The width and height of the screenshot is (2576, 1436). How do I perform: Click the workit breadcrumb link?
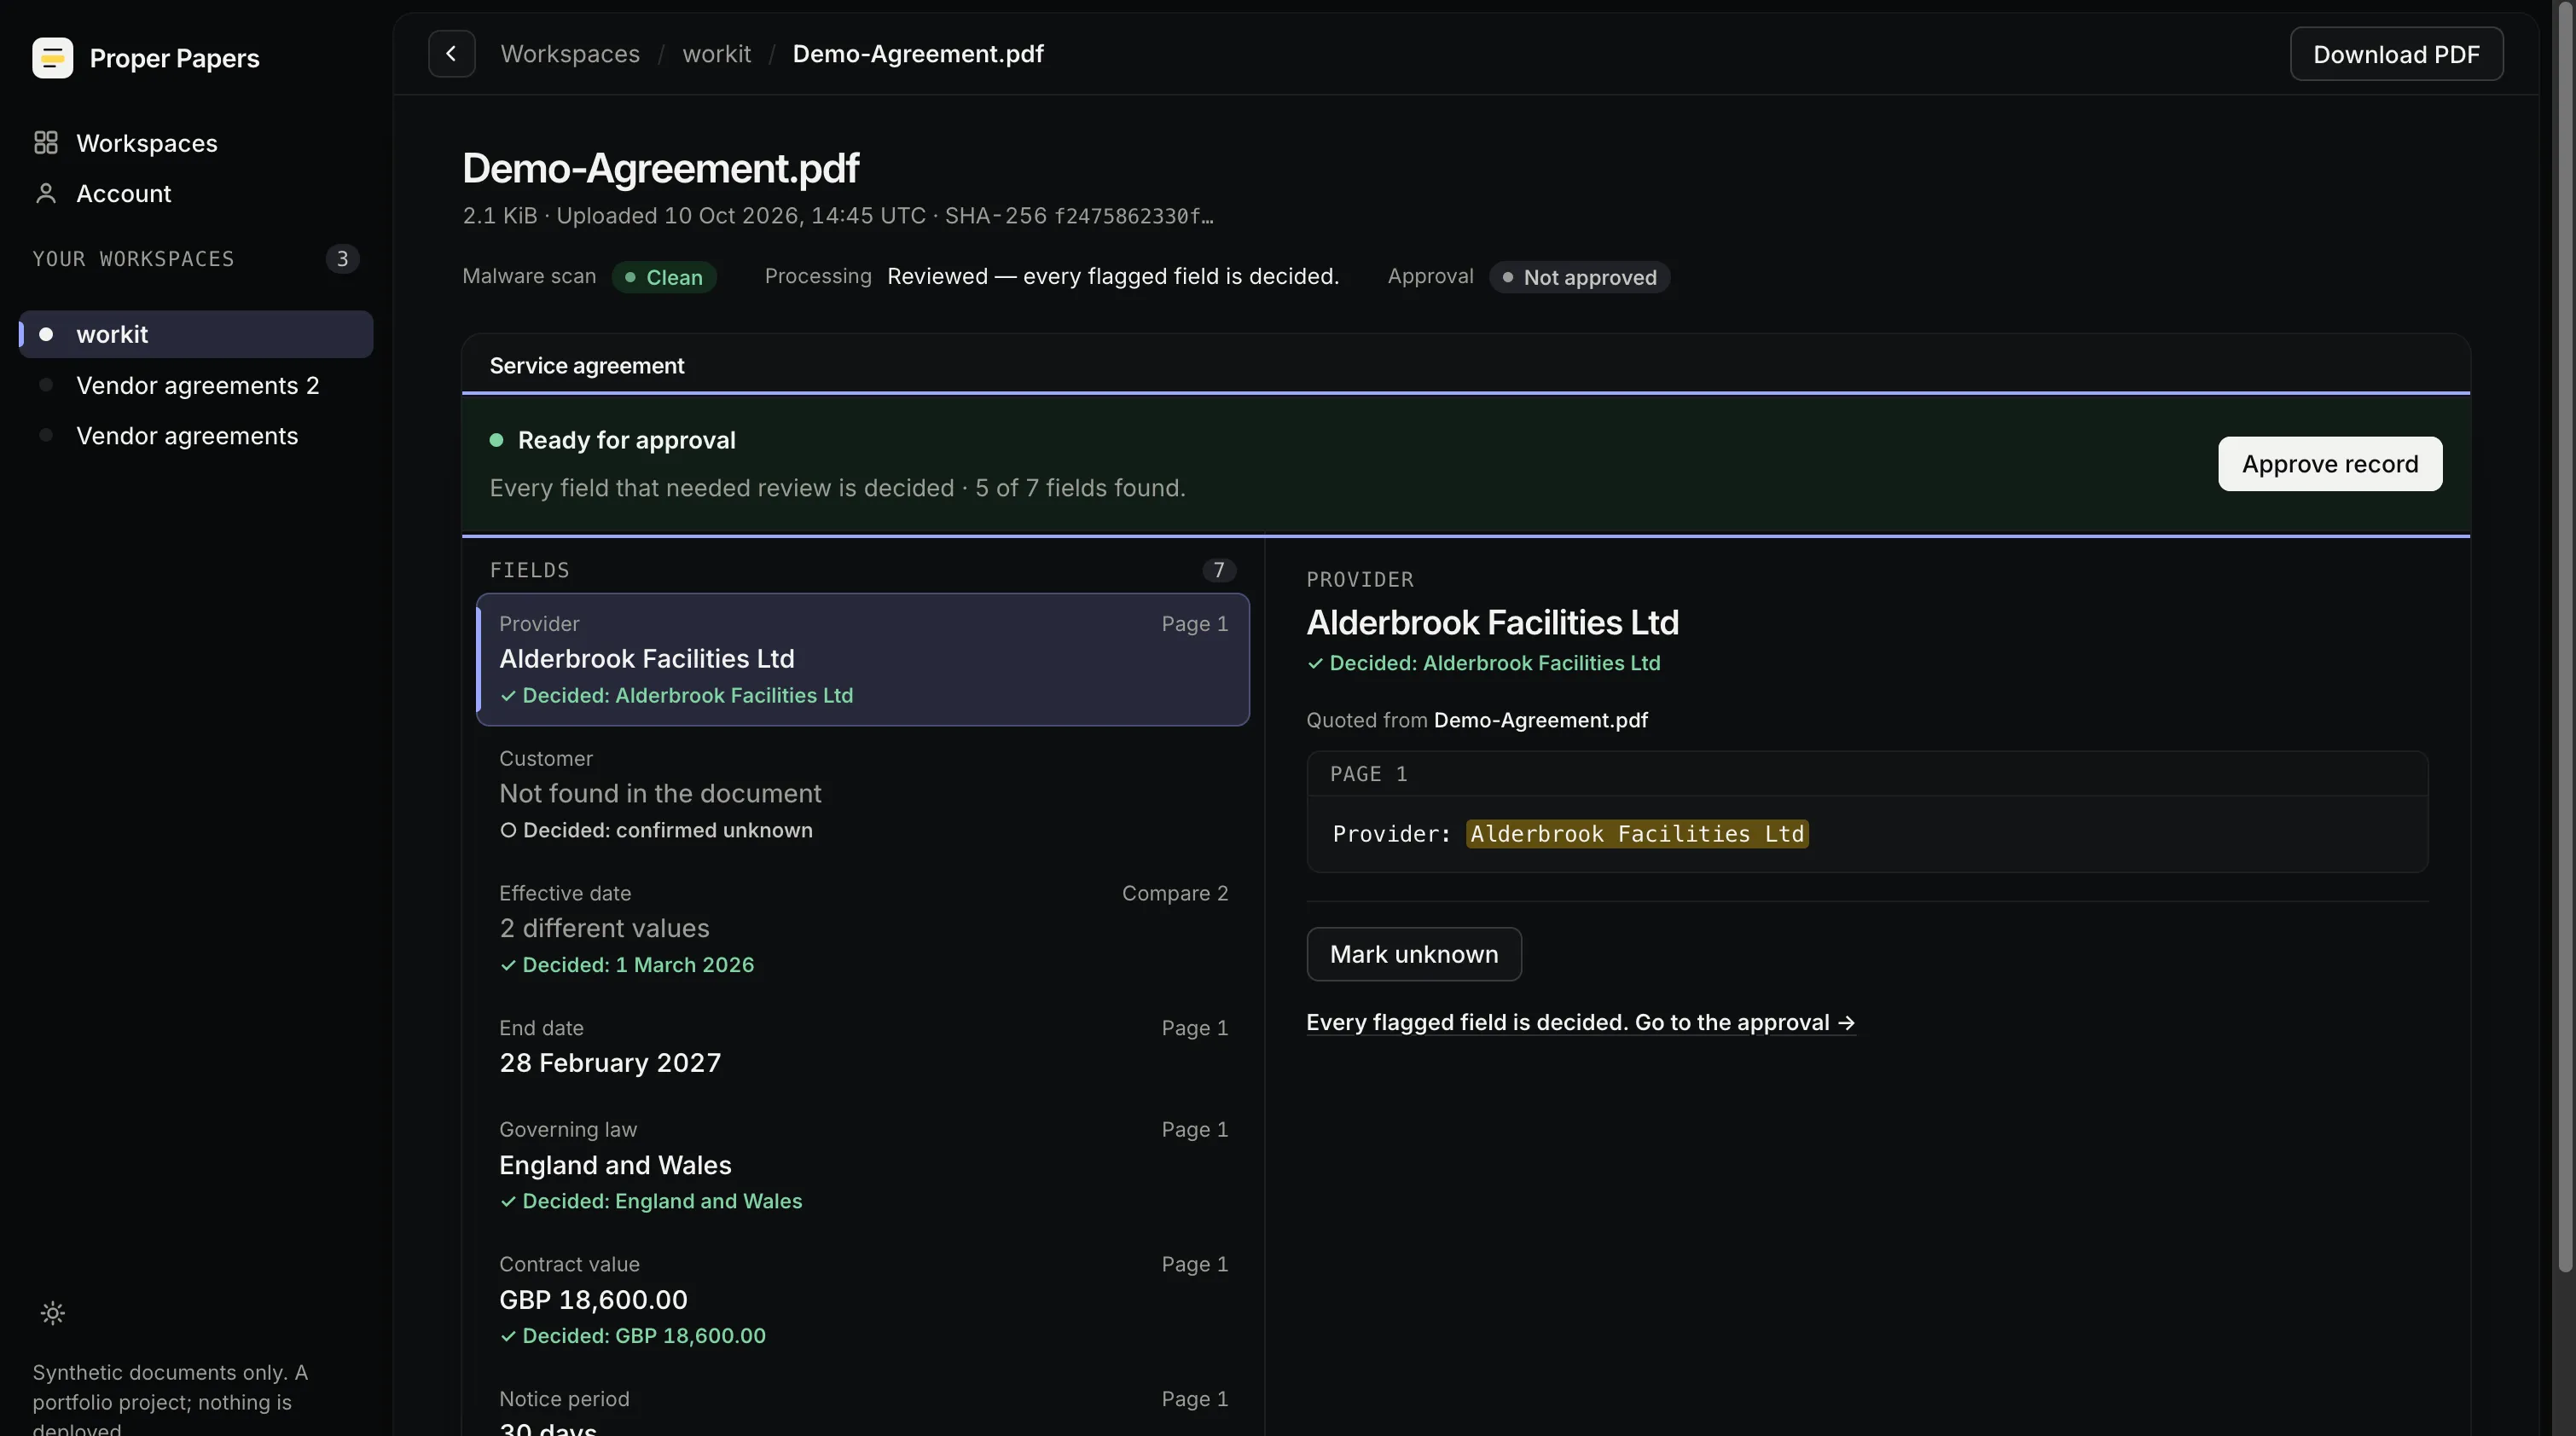click(716, 54)
